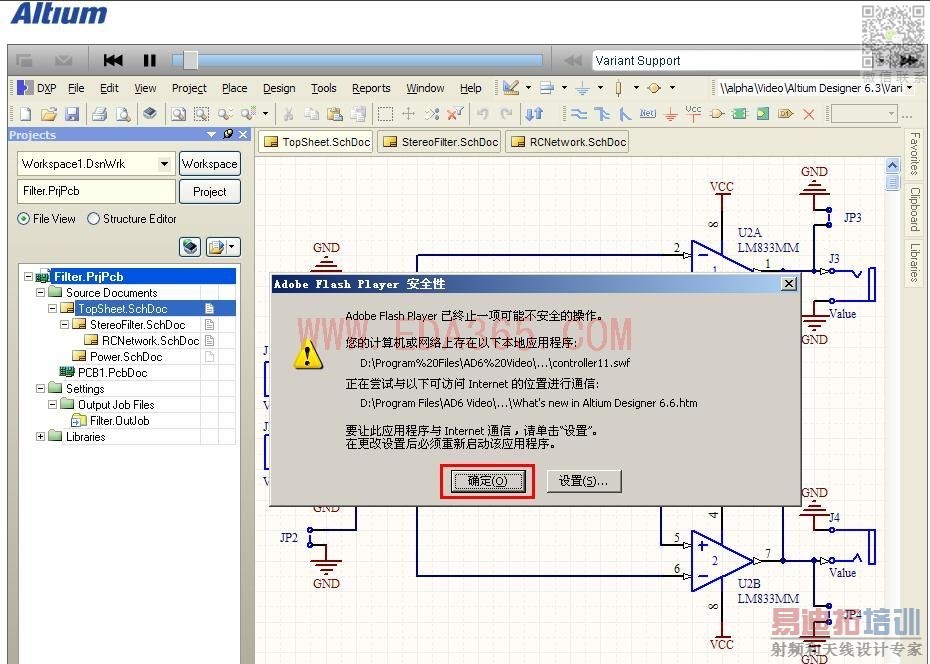Click the clear filter icon

point(455,113)
